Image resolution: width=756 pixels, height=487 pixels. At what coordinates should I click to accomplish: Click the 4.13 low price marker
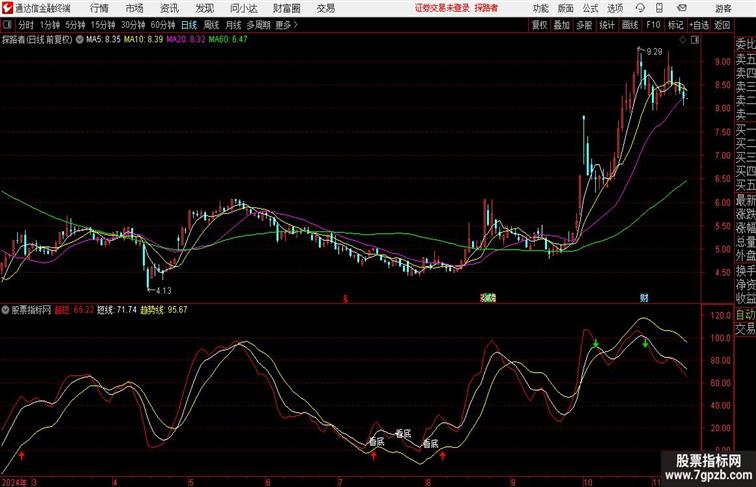pyautogui.click(x=163, y=290)
